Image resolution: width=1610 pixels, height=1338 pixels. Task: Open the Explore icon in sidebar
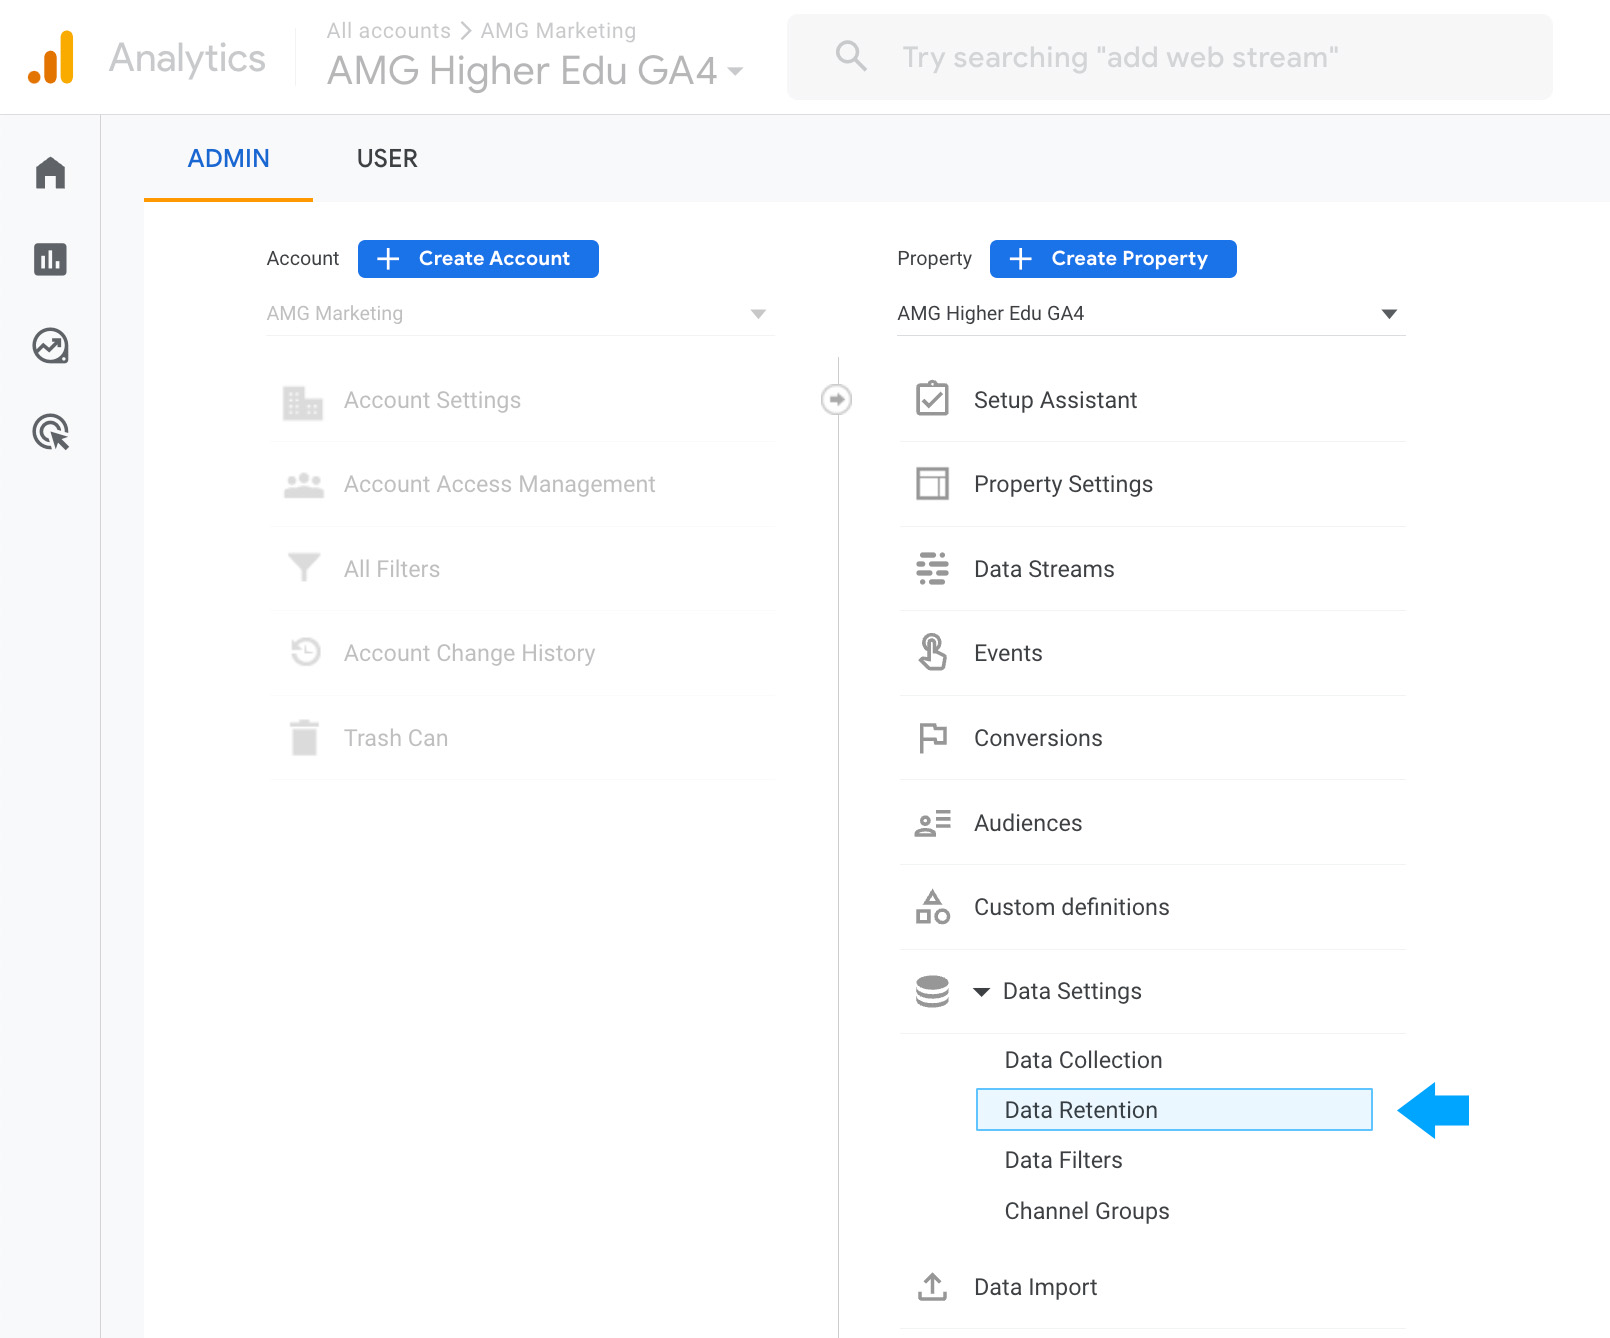coord(50,346)
